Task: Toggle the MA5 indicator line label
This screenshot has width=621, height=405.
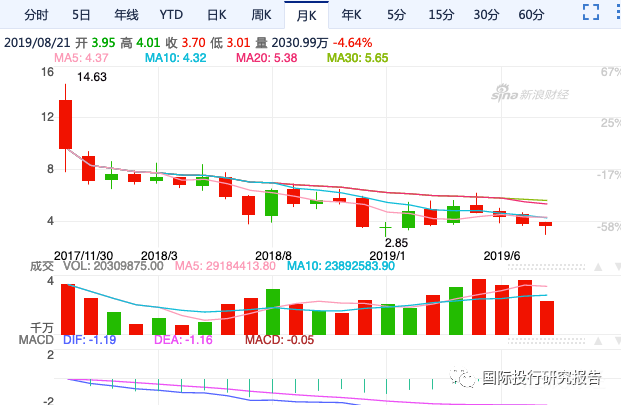Action: [x=80, y=59]
